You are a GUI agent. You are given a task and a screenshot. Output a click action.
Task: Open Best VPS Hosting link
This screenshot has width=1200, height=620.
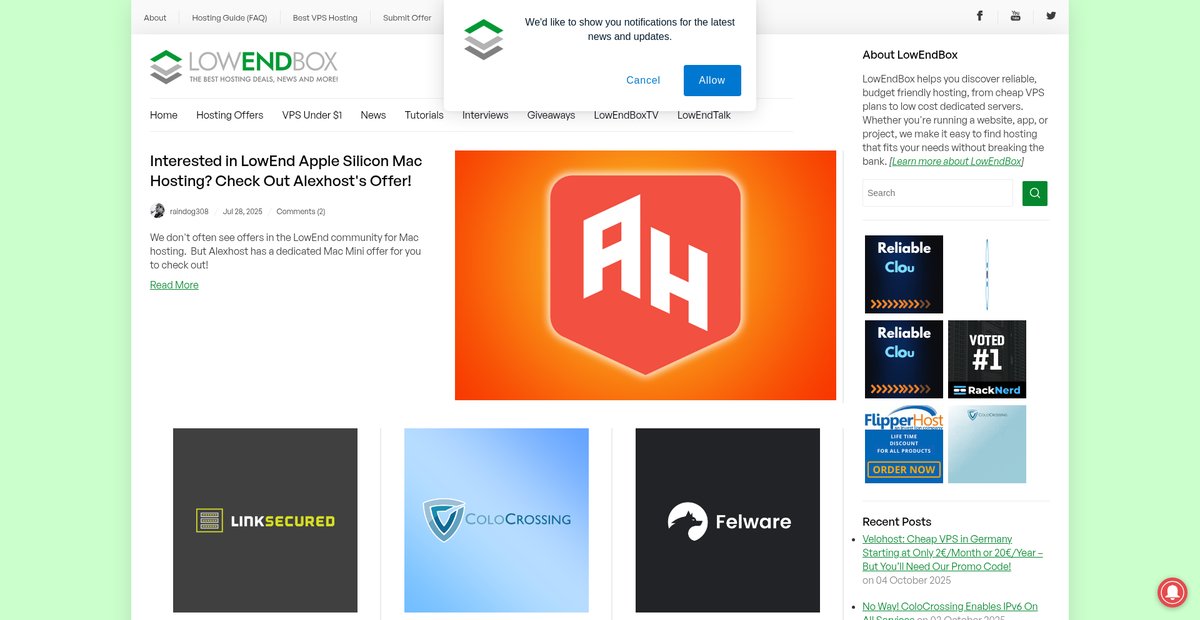coord(325,17)
